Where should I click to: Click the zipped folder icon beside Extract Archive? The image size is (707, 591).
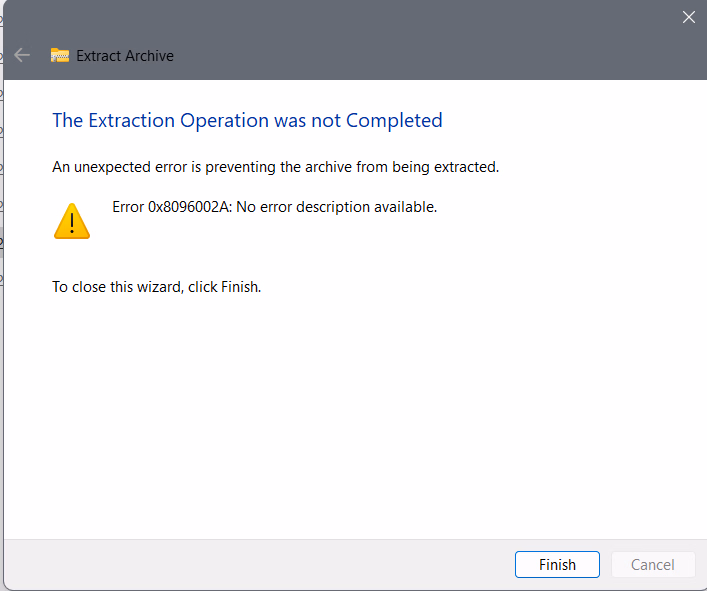pos(60,56)
